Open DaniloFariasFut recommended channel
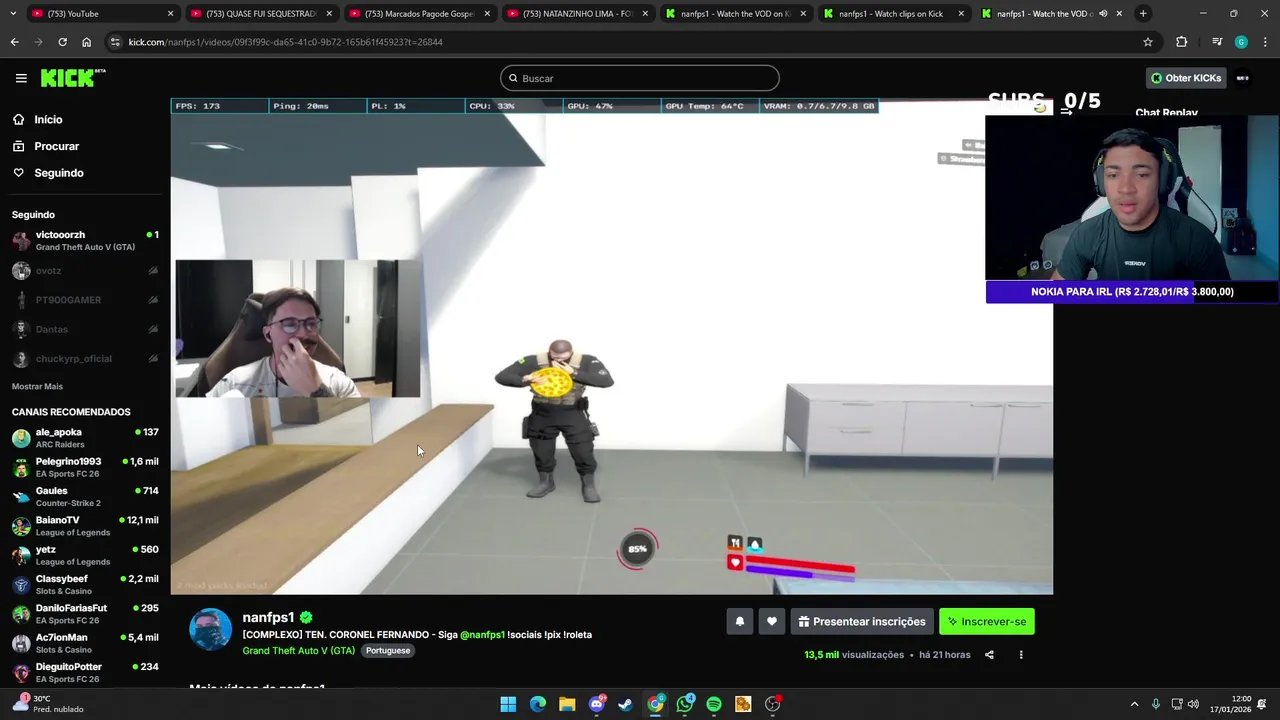 pyautogui.click(x=85, y=614)
